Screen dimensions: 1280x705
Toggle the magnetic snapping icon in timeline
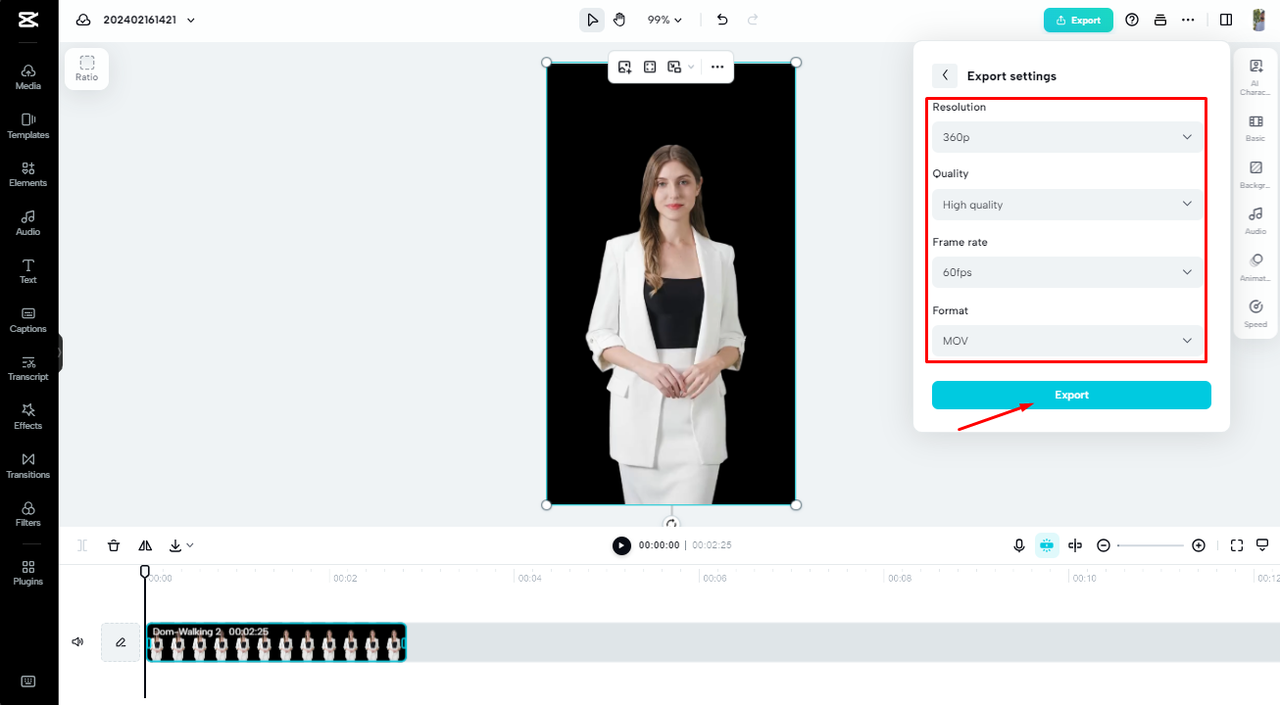[1047, 545]
